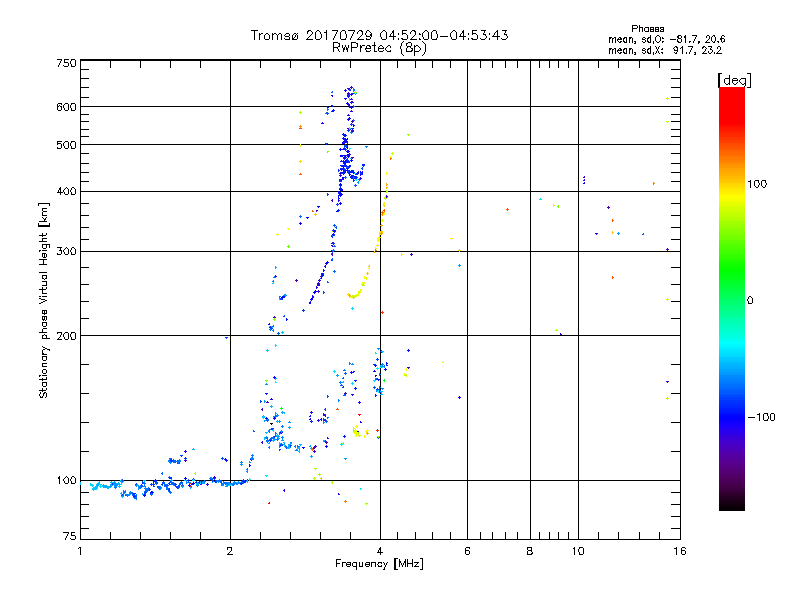
Task: Click the '[deg]' colorbar unit label
Action: pyautogui.click(x=734, y=80)
